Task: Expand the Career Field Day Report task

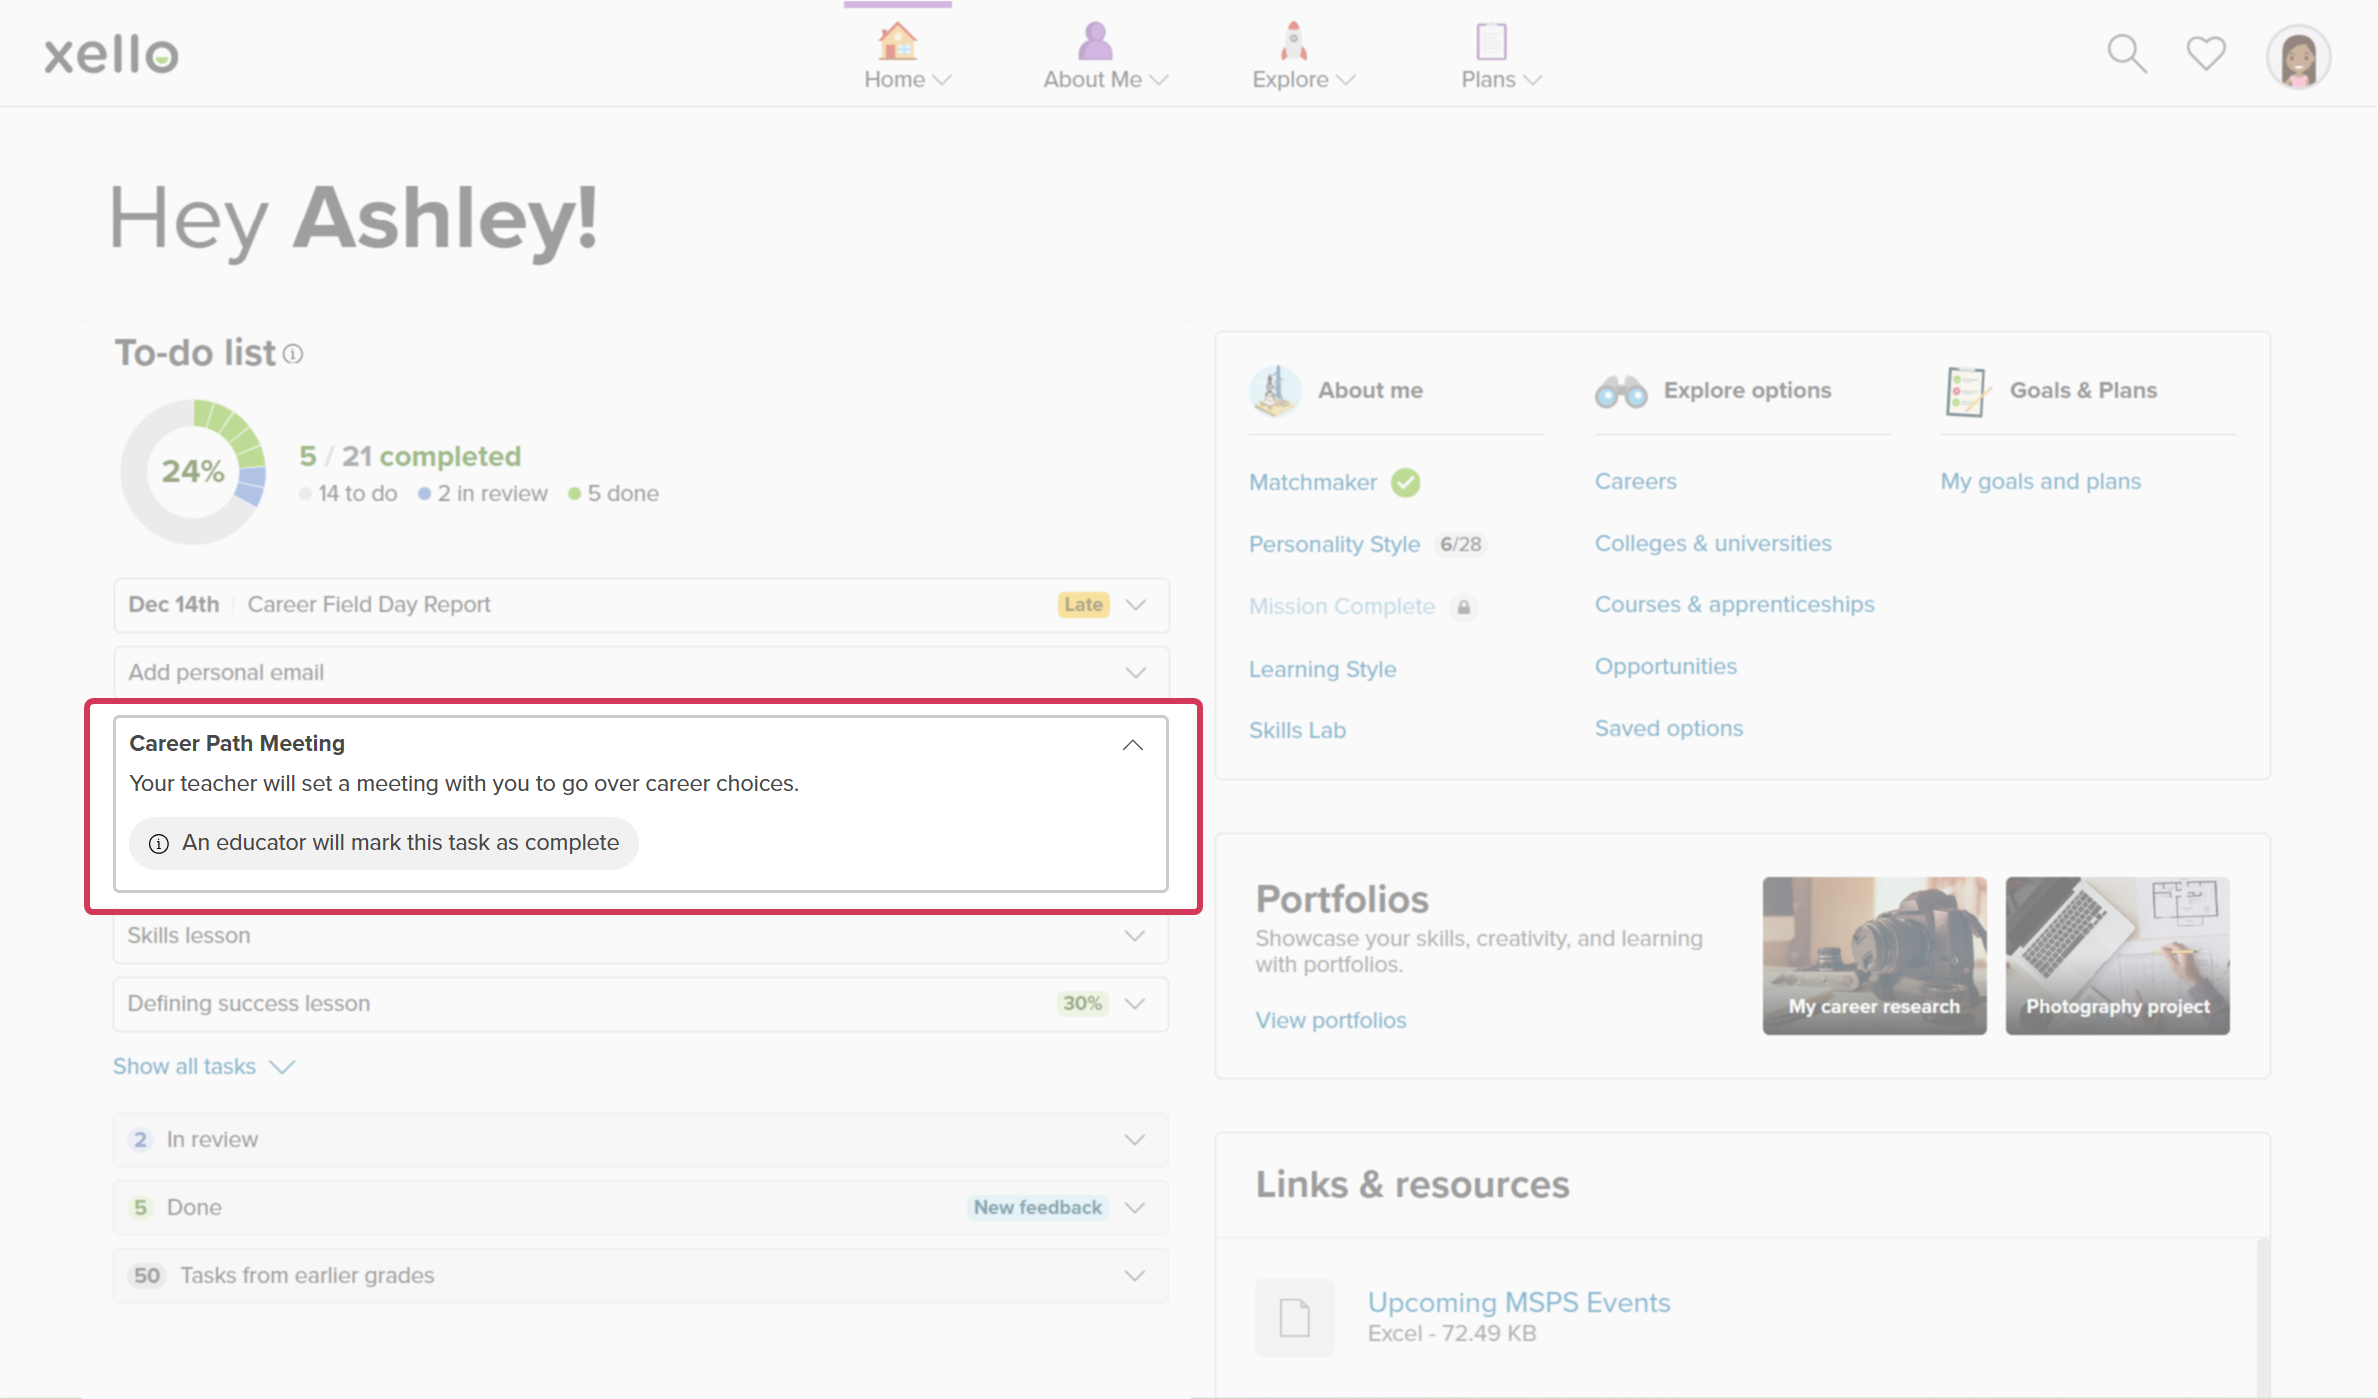Action: [1135, 605]
